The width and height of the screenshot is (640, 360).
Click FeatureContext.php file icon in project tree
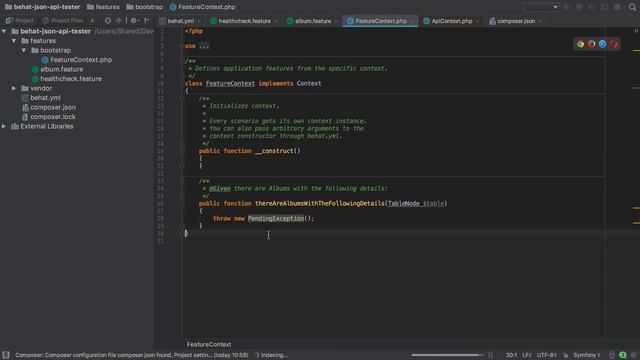45,60
